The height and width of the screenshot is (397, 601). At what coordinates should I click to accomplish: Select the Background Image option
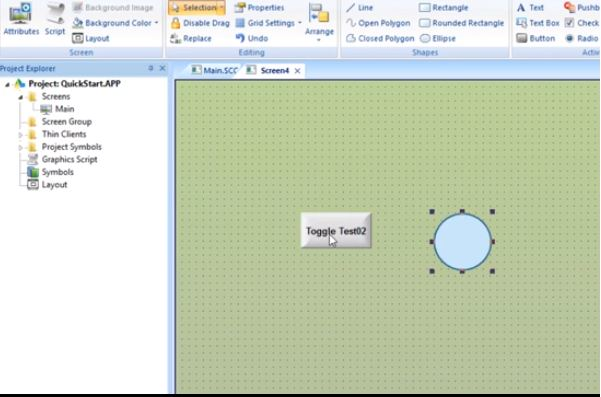click(x=113, y=7)
